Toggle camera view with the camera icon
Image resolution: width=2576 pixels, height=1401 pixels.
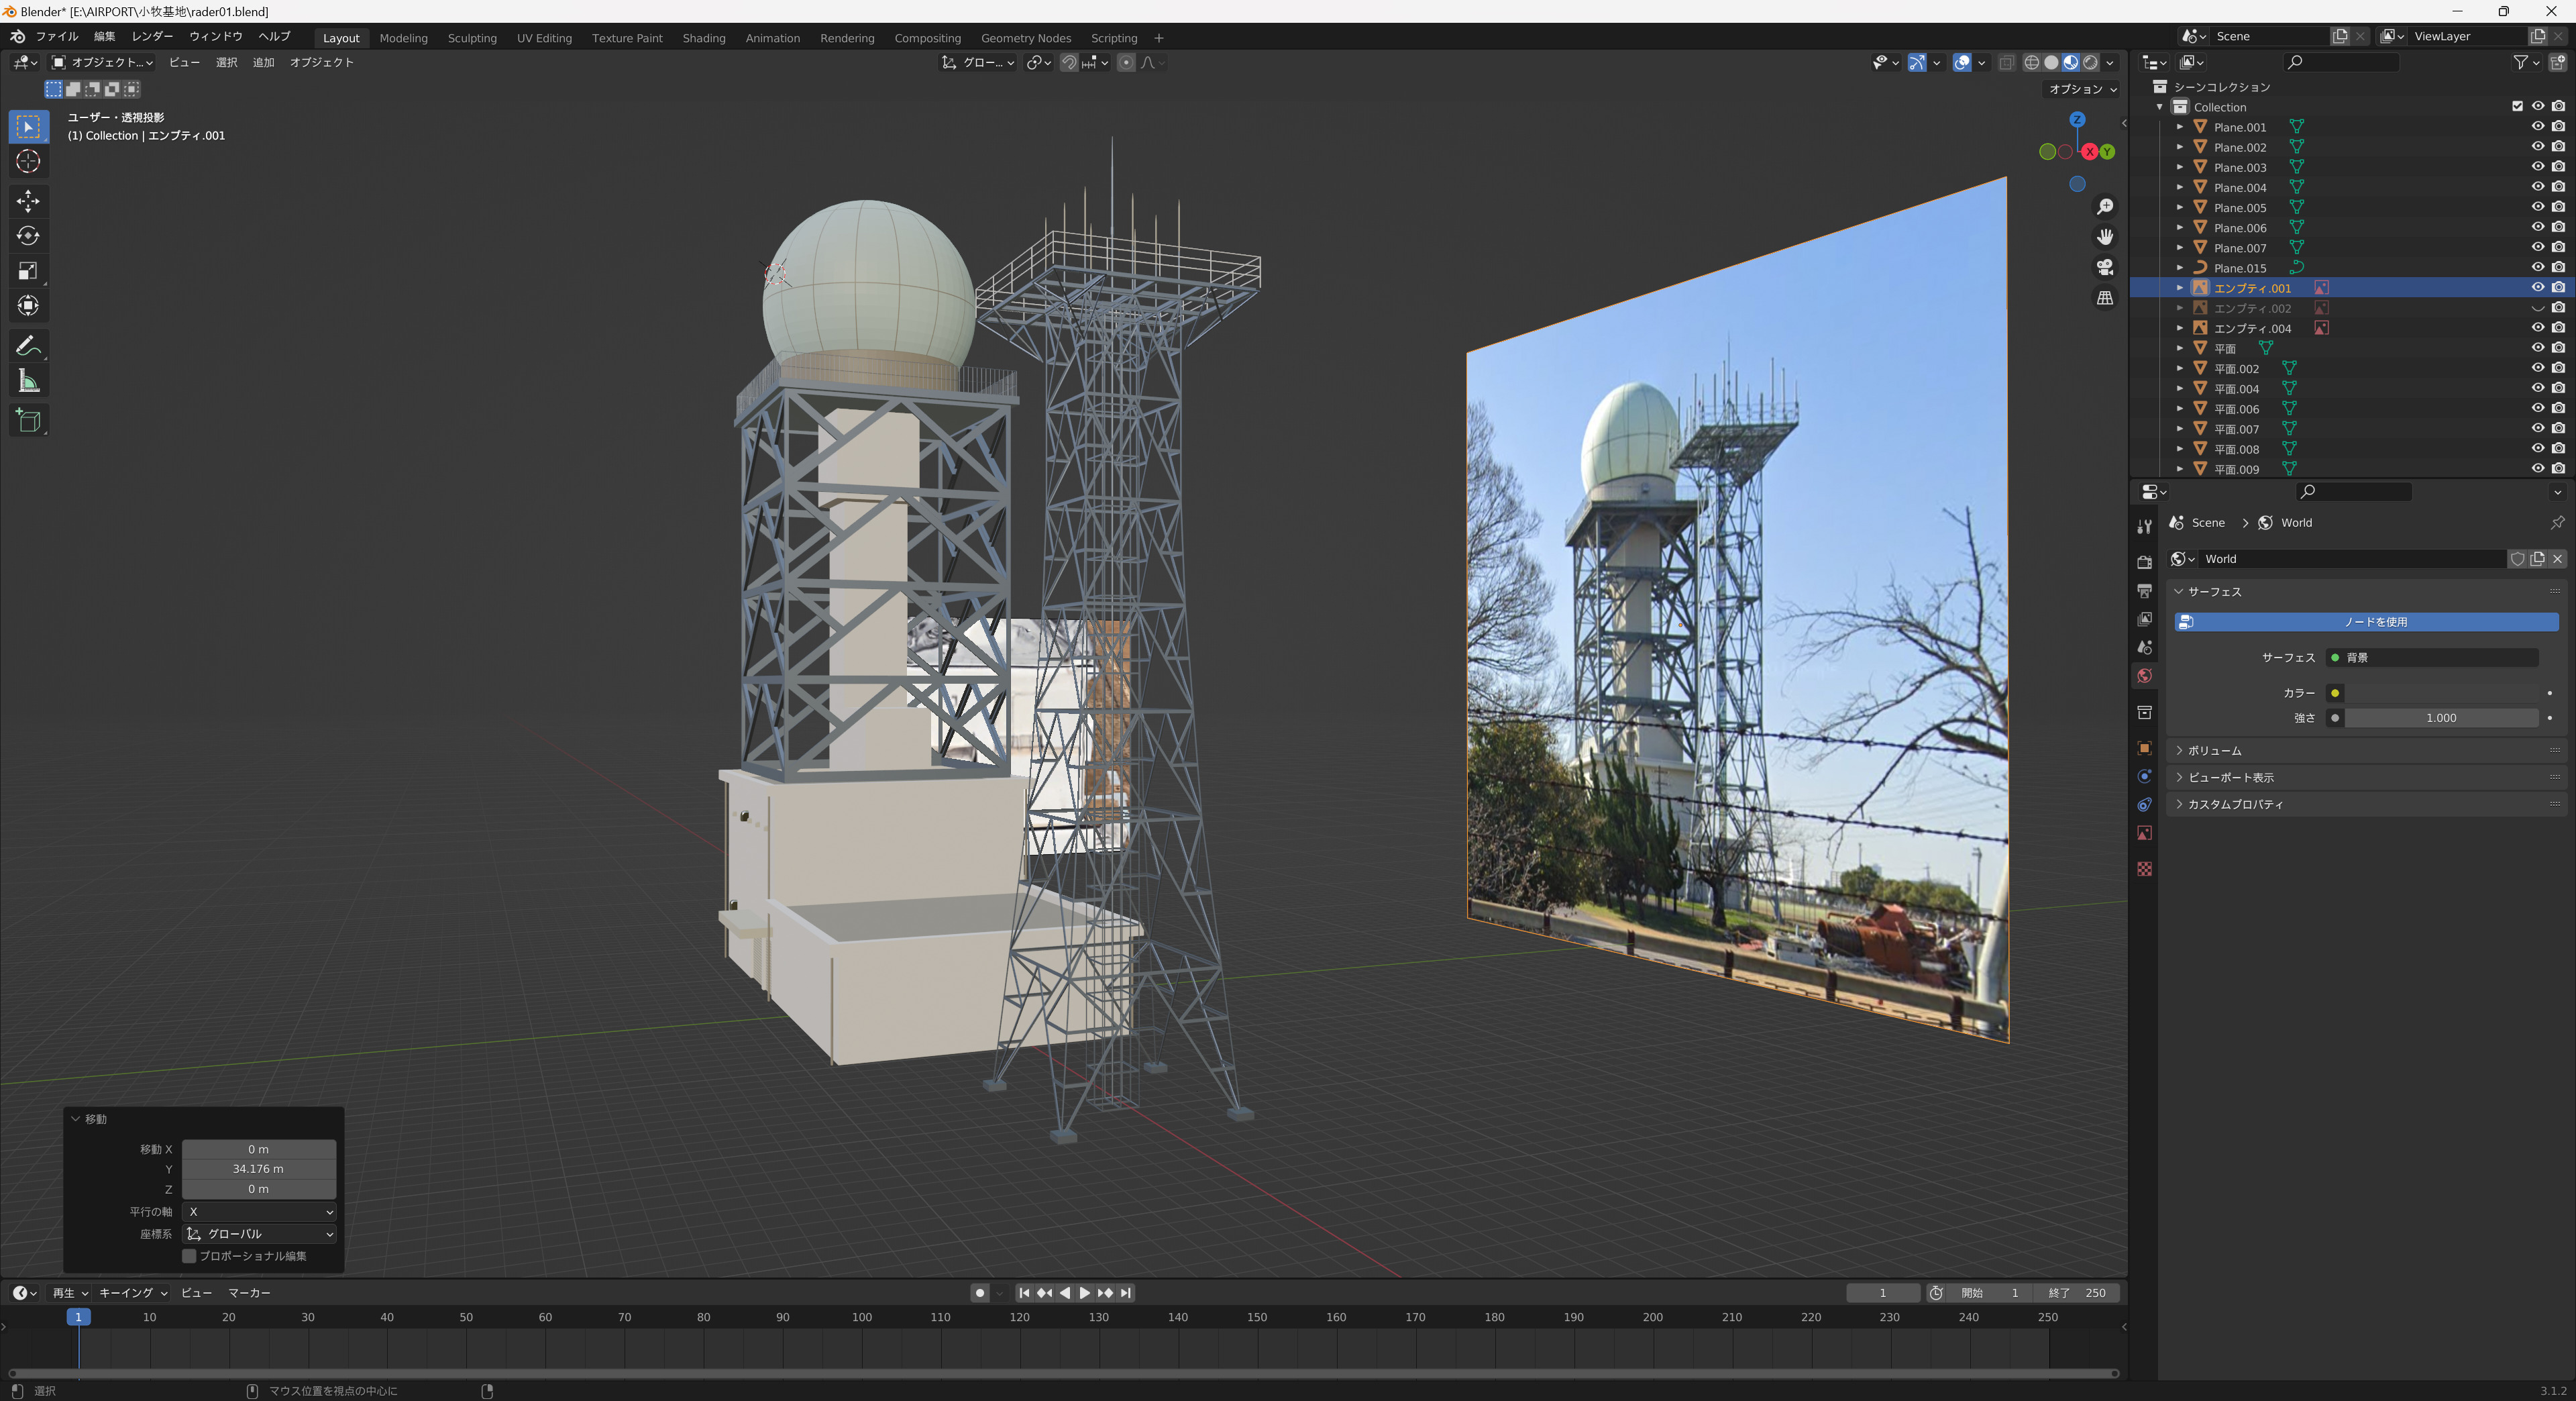pos(2105,267)
